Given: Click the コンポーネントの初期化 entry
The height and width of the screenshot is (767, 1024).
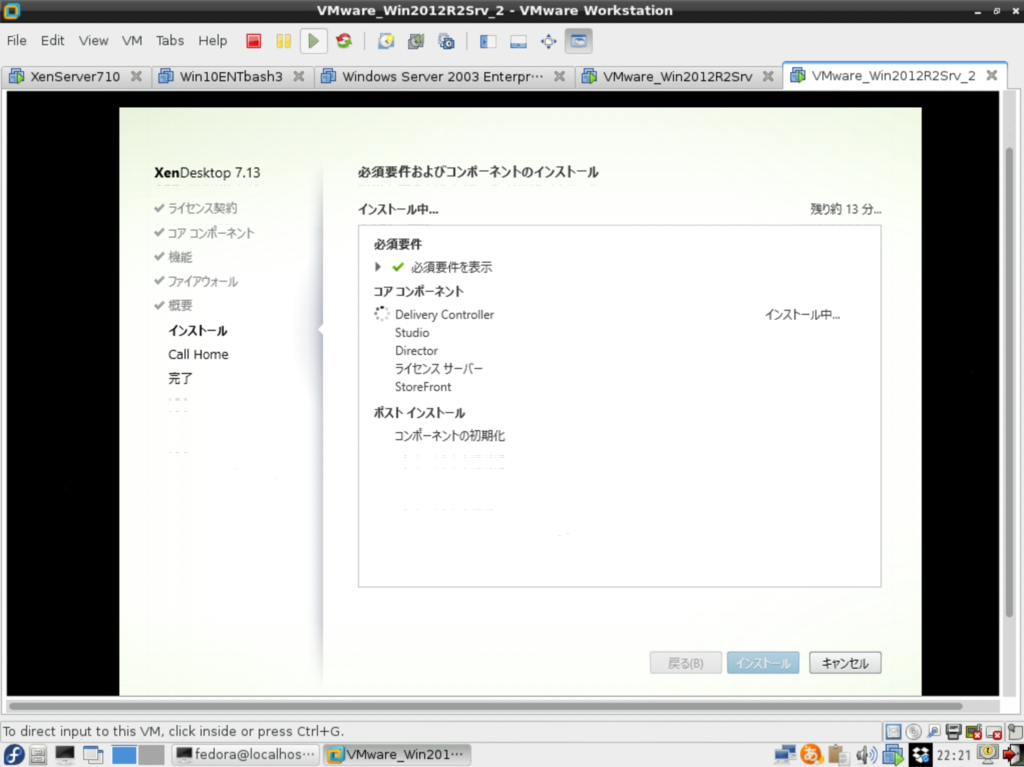Looking at the screenshot, I should pos(449,436).
